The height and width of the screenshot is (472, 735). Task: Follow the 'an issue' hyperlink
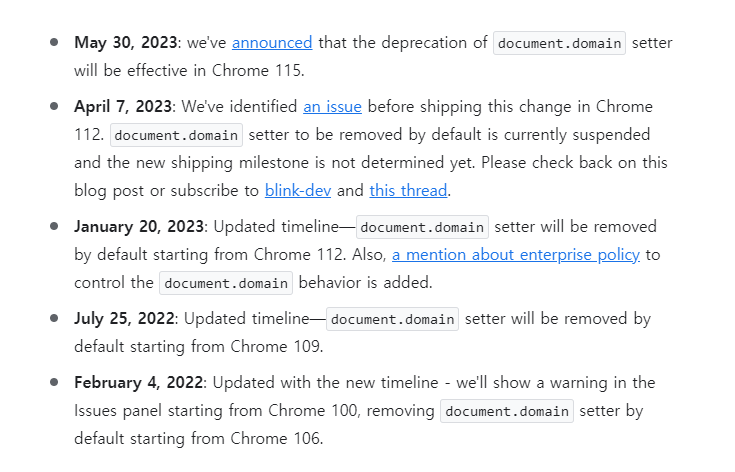click(x=332, y=106)
